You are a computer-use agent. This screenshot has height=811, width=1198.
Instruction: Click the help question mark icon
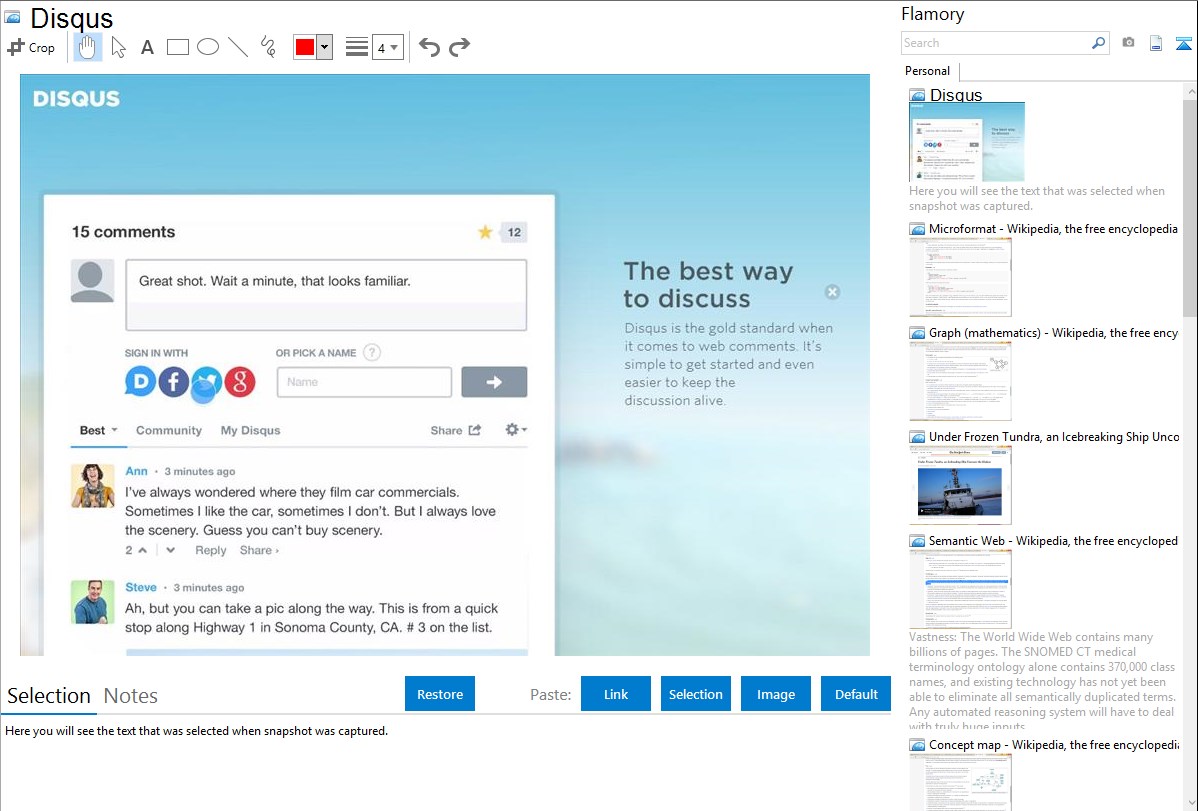coord(372,352)
